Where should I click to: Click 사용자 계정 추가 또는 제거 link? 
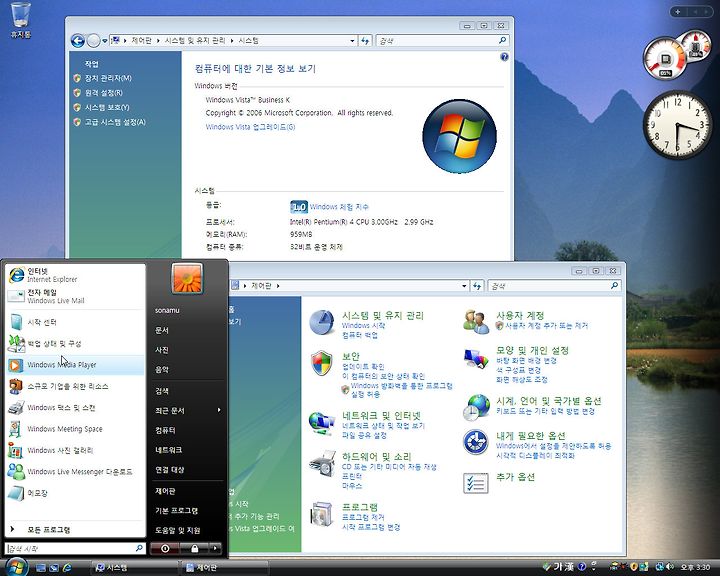(x=546, y=326)
